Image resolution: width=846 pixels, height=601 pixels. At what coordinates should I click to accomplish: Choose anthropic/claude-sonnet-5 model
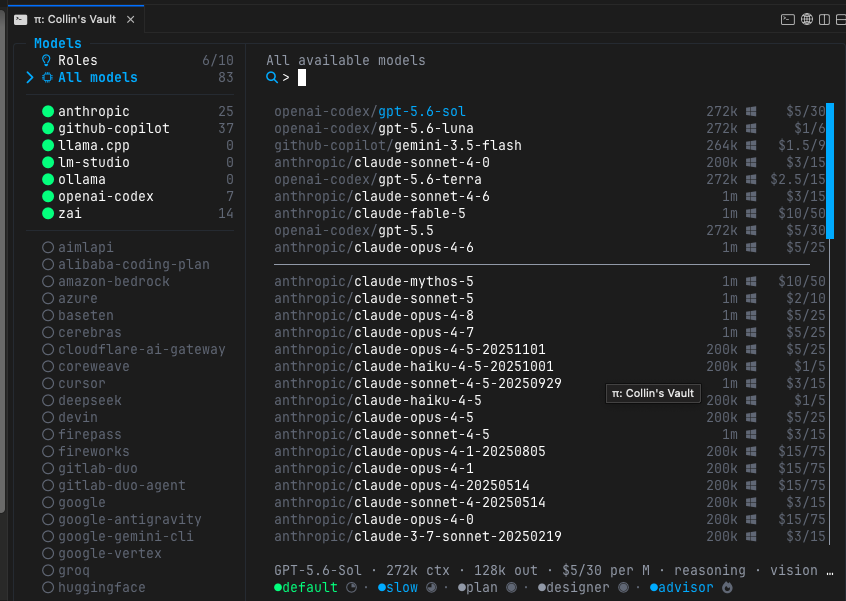click(549, 298)
